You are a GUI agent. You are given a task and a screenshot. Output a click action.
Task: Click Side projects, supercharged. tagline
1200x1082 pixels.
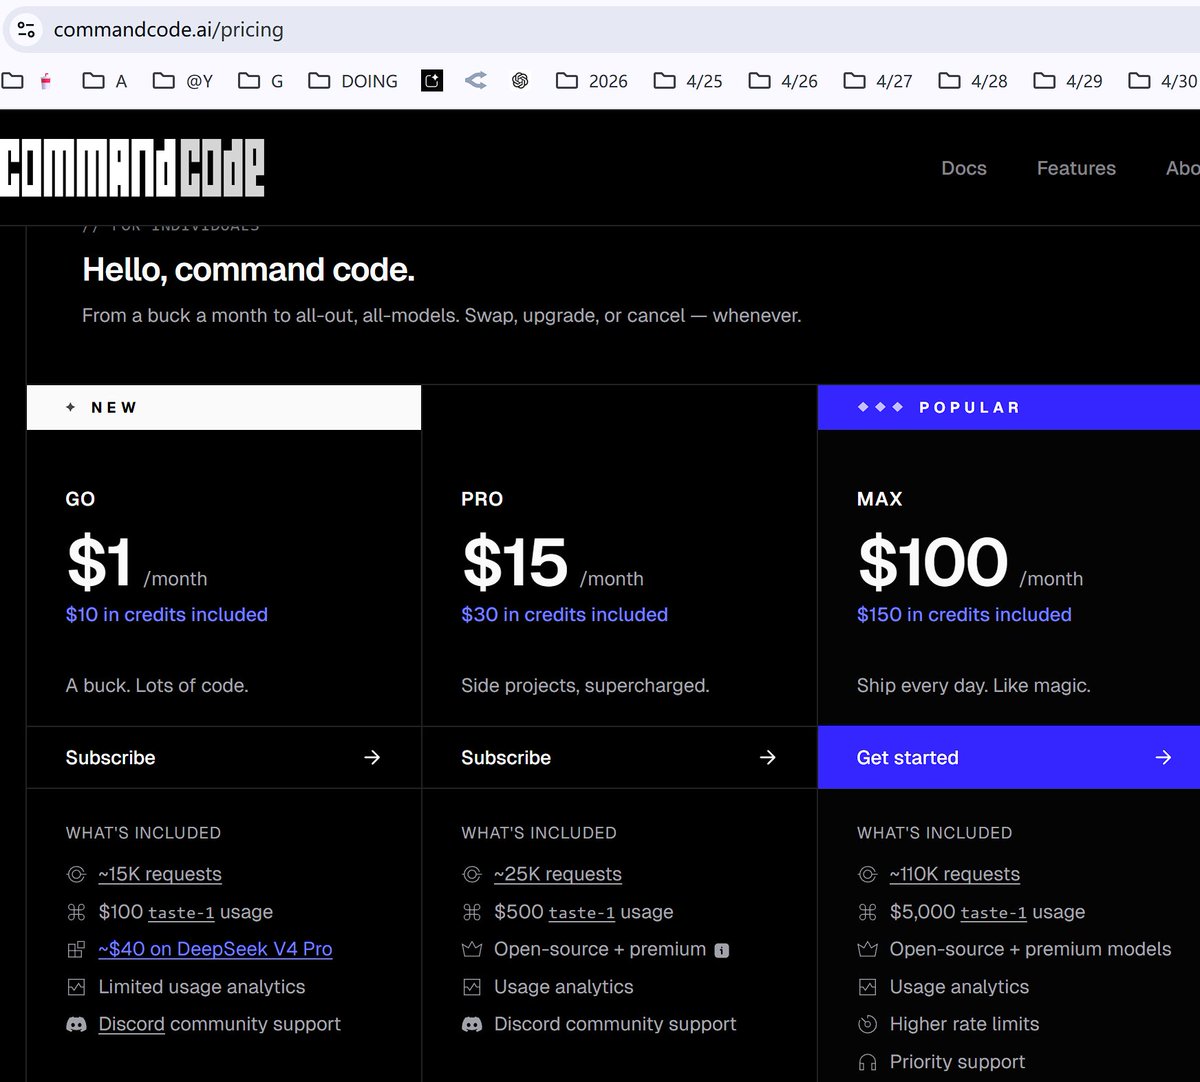pyautogui.click(x=585, y=686)
